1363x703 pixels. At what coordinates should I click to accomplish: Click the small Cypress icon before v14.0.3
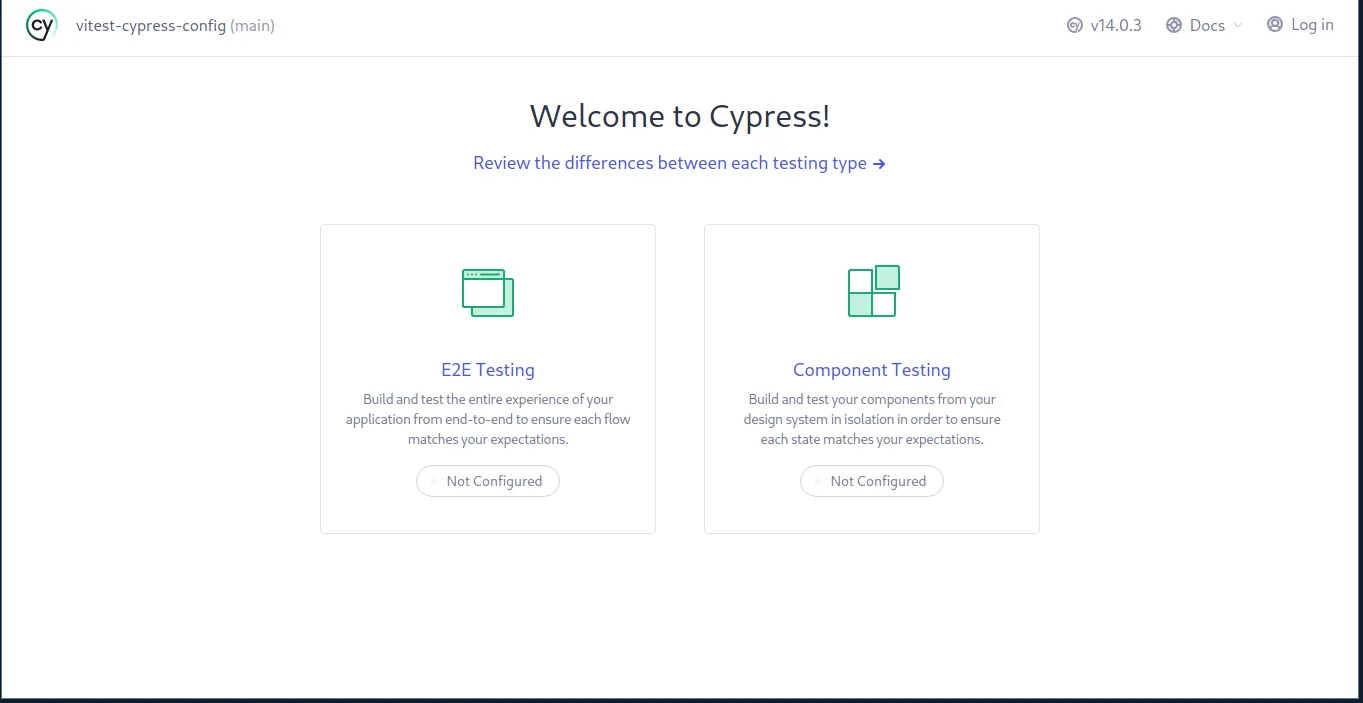coord(1075,24)
